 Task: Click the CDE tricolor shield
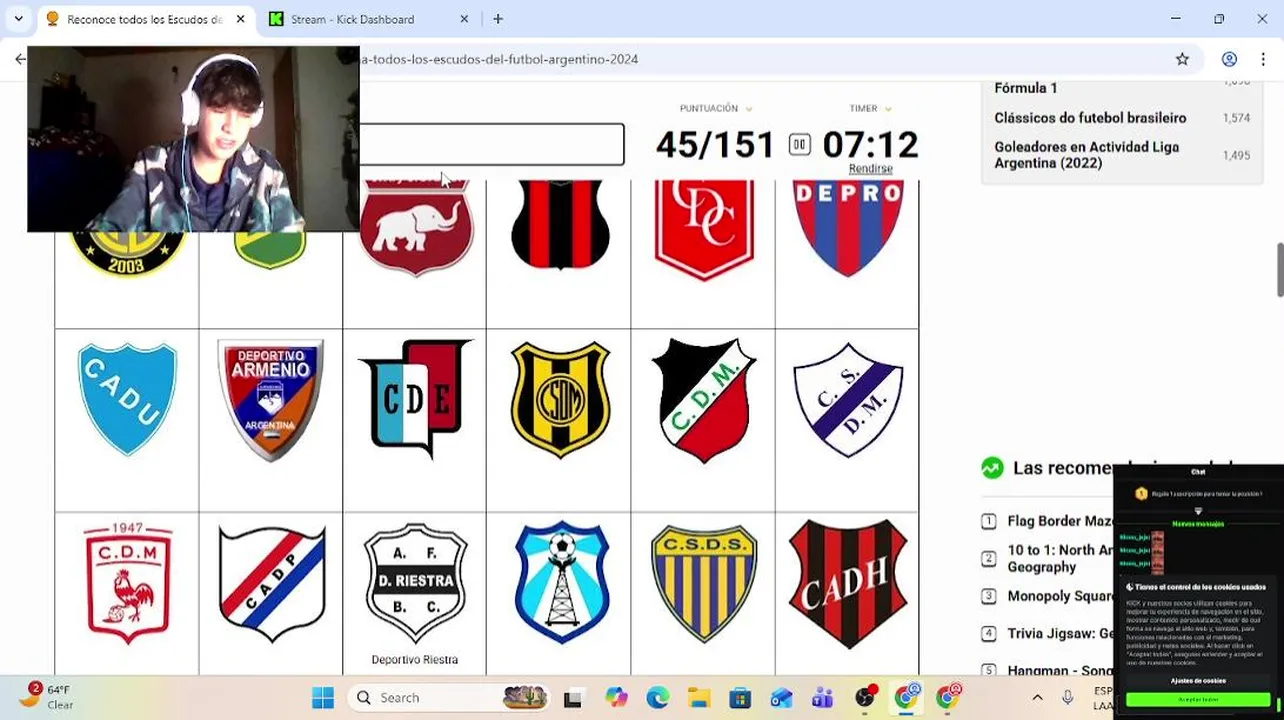tap(415, 399)
